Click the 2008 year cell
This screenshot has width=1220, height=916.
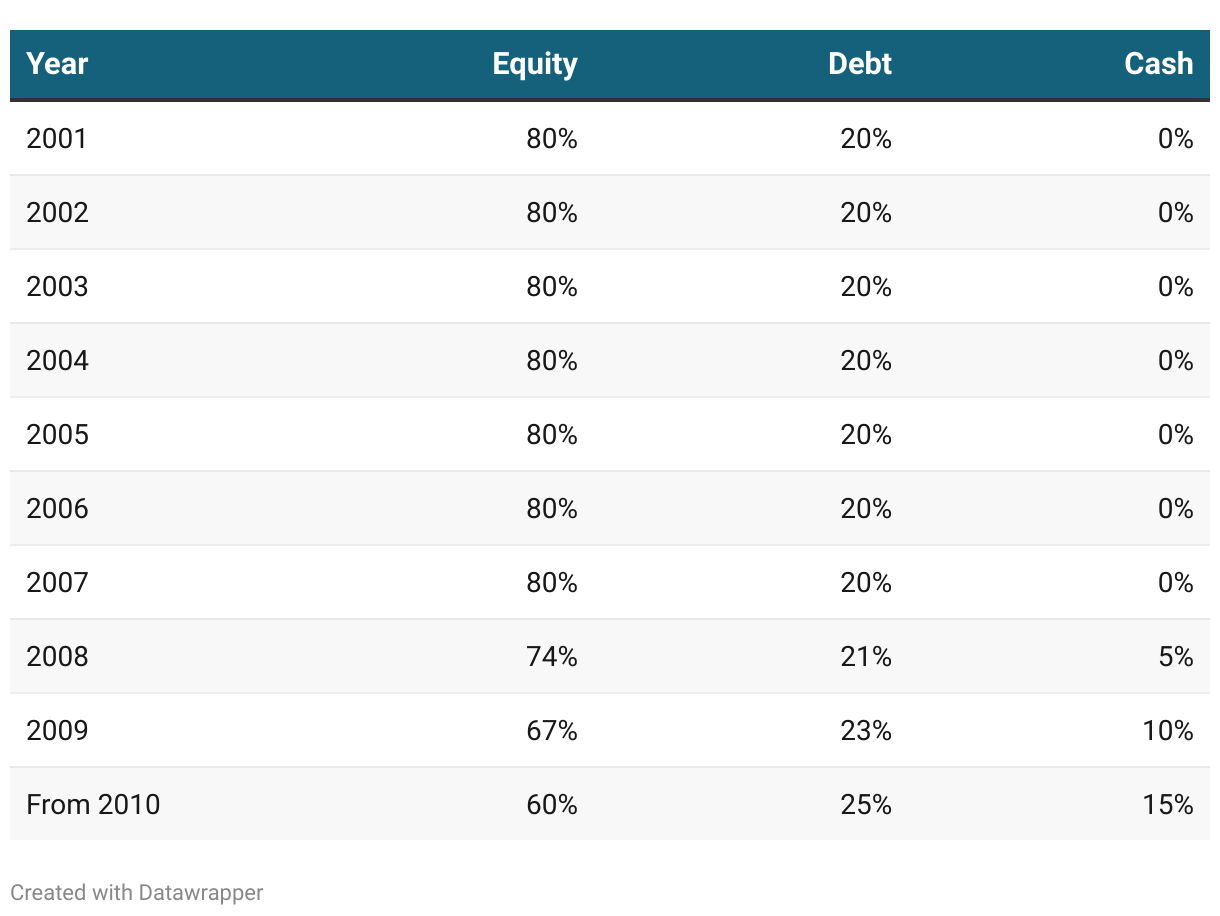(x=57, y=656)
